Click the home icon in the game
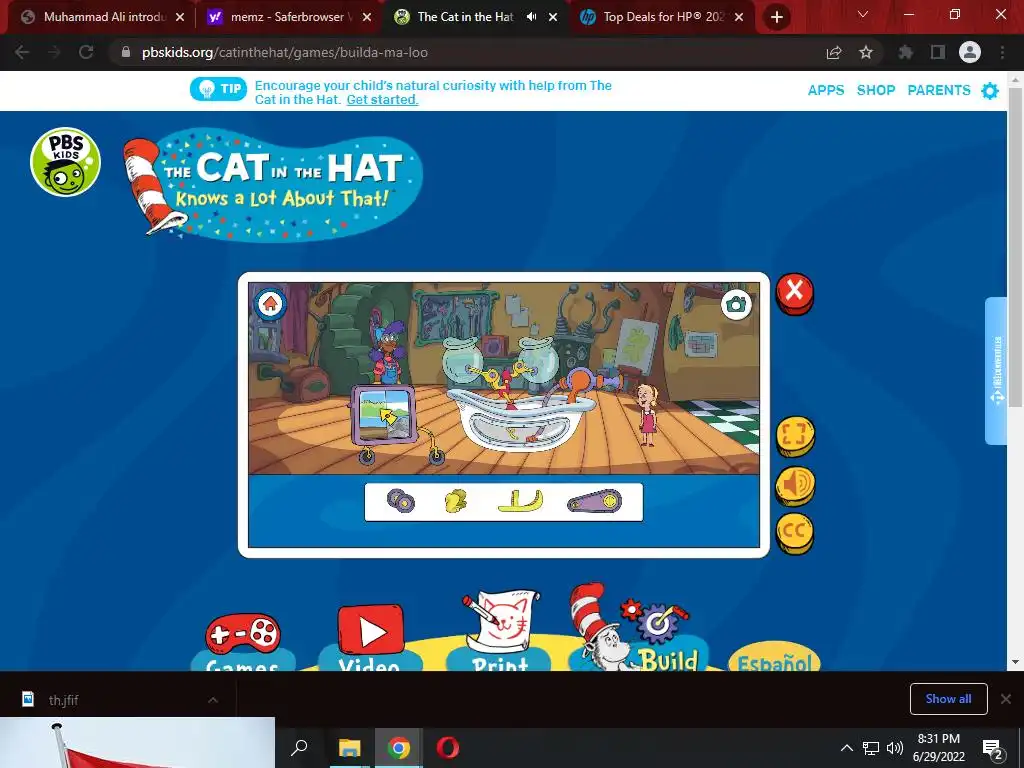 (x=270, y=304)
